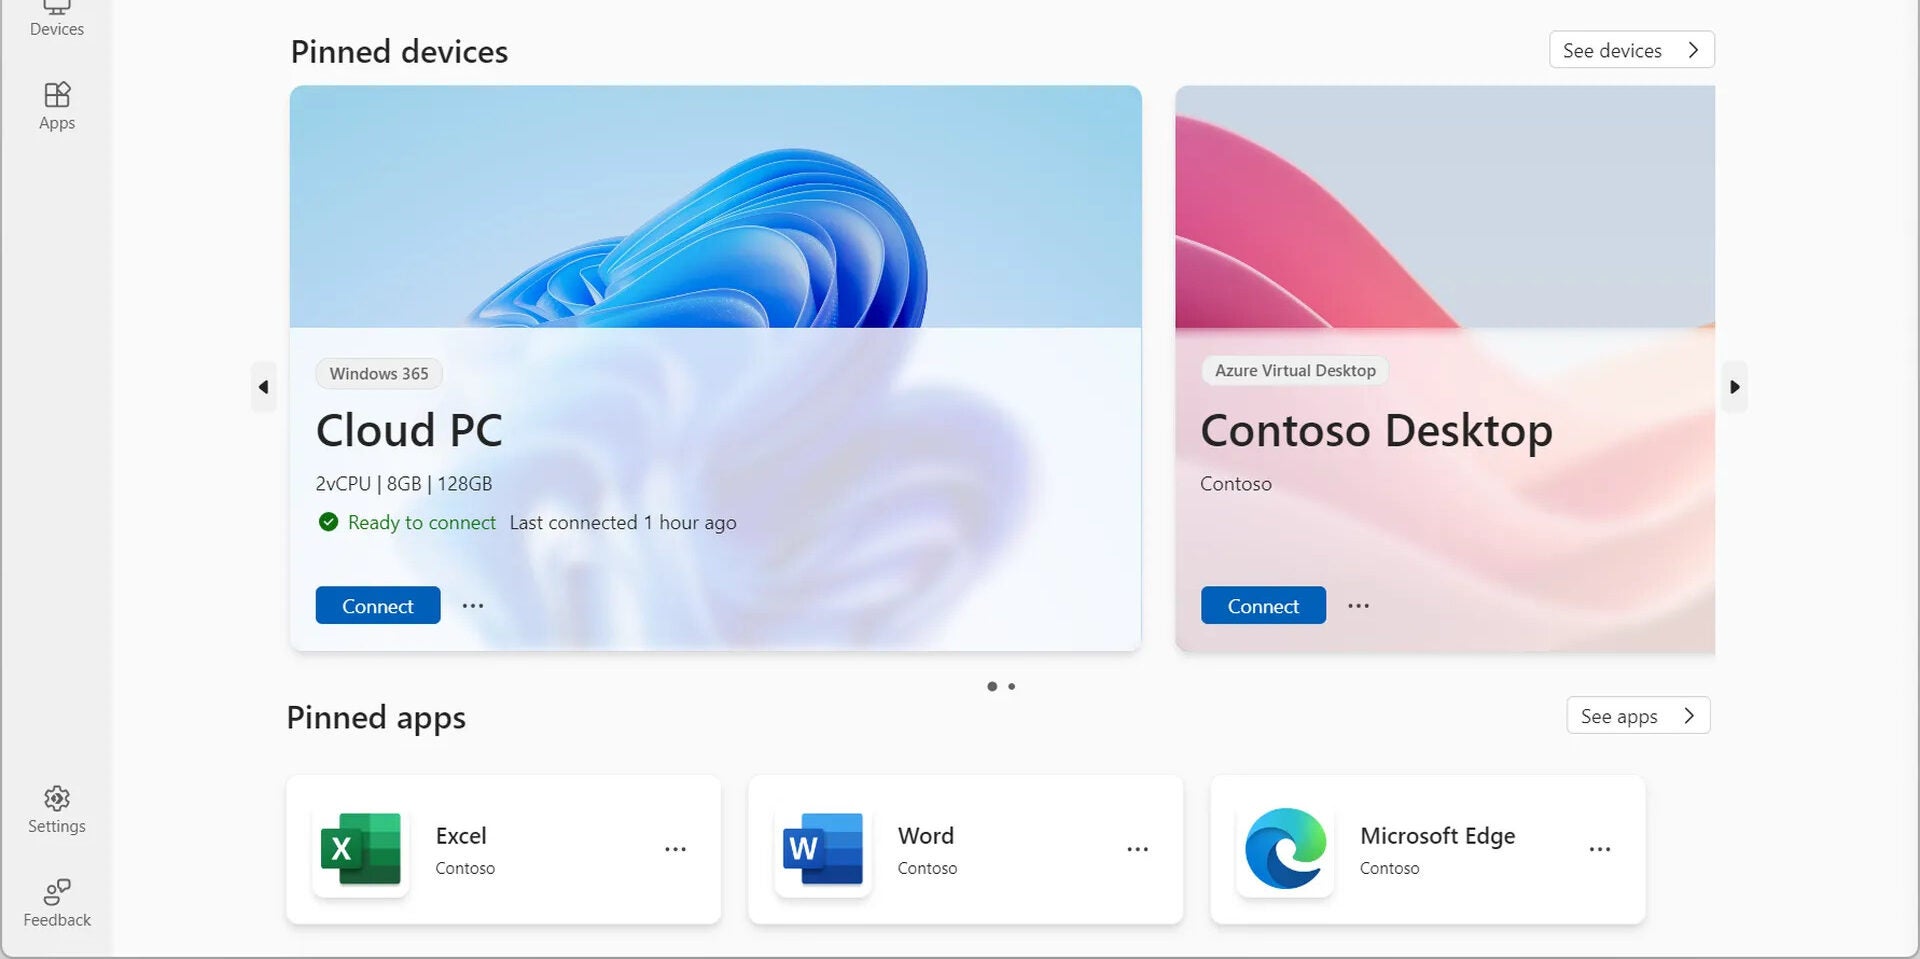
Task: Open more options for Excel app
Action: point(676,849)
